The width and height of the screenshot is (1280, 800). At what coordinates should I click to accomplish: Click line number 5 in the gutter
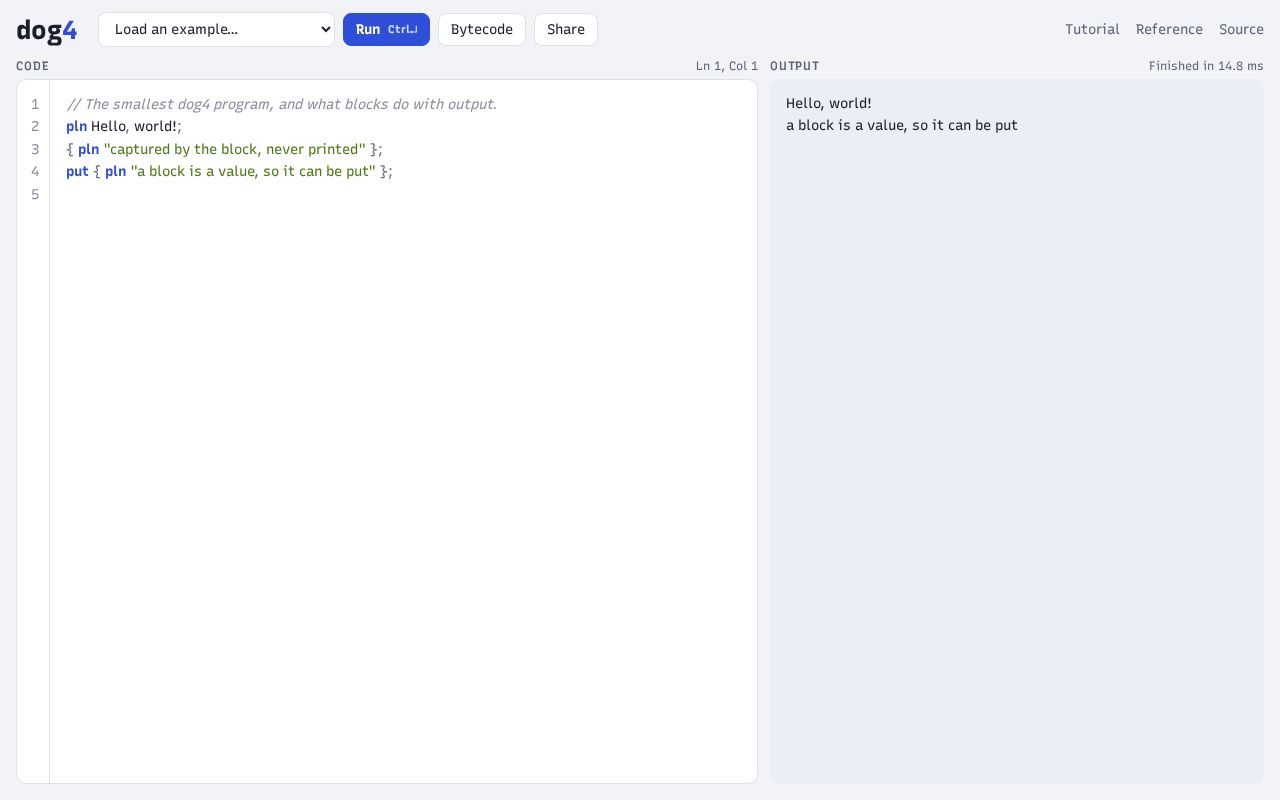coord(35,194)
